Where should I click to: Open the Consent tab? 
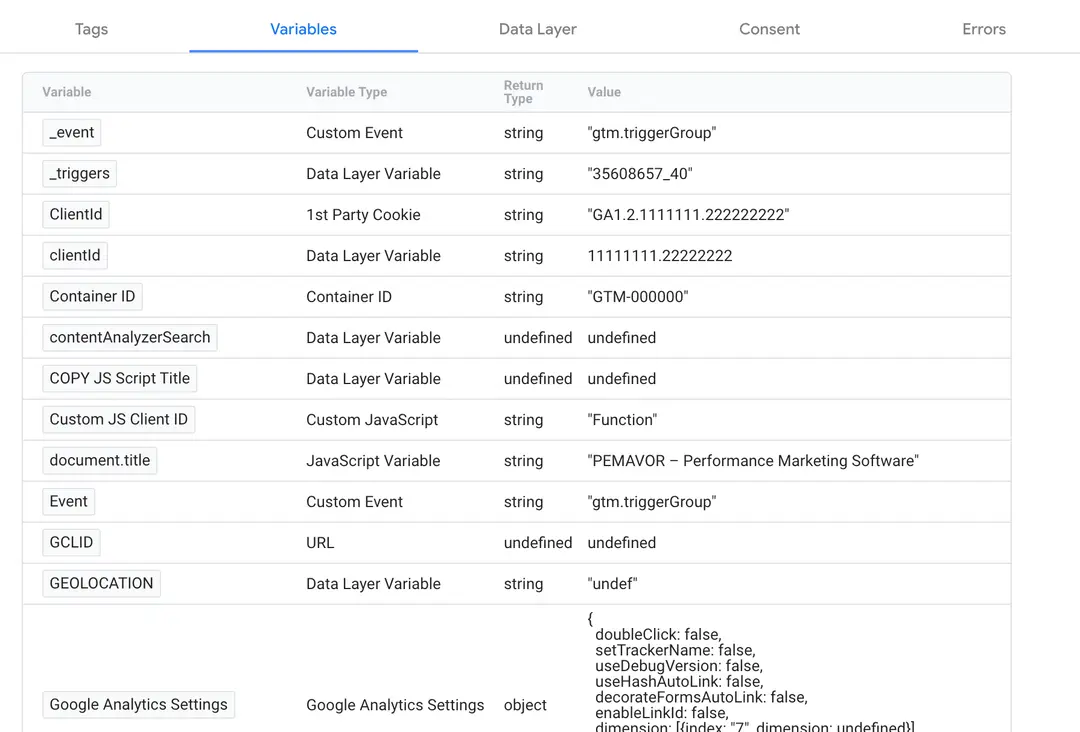pyautogui.click(x=769, y=29)
